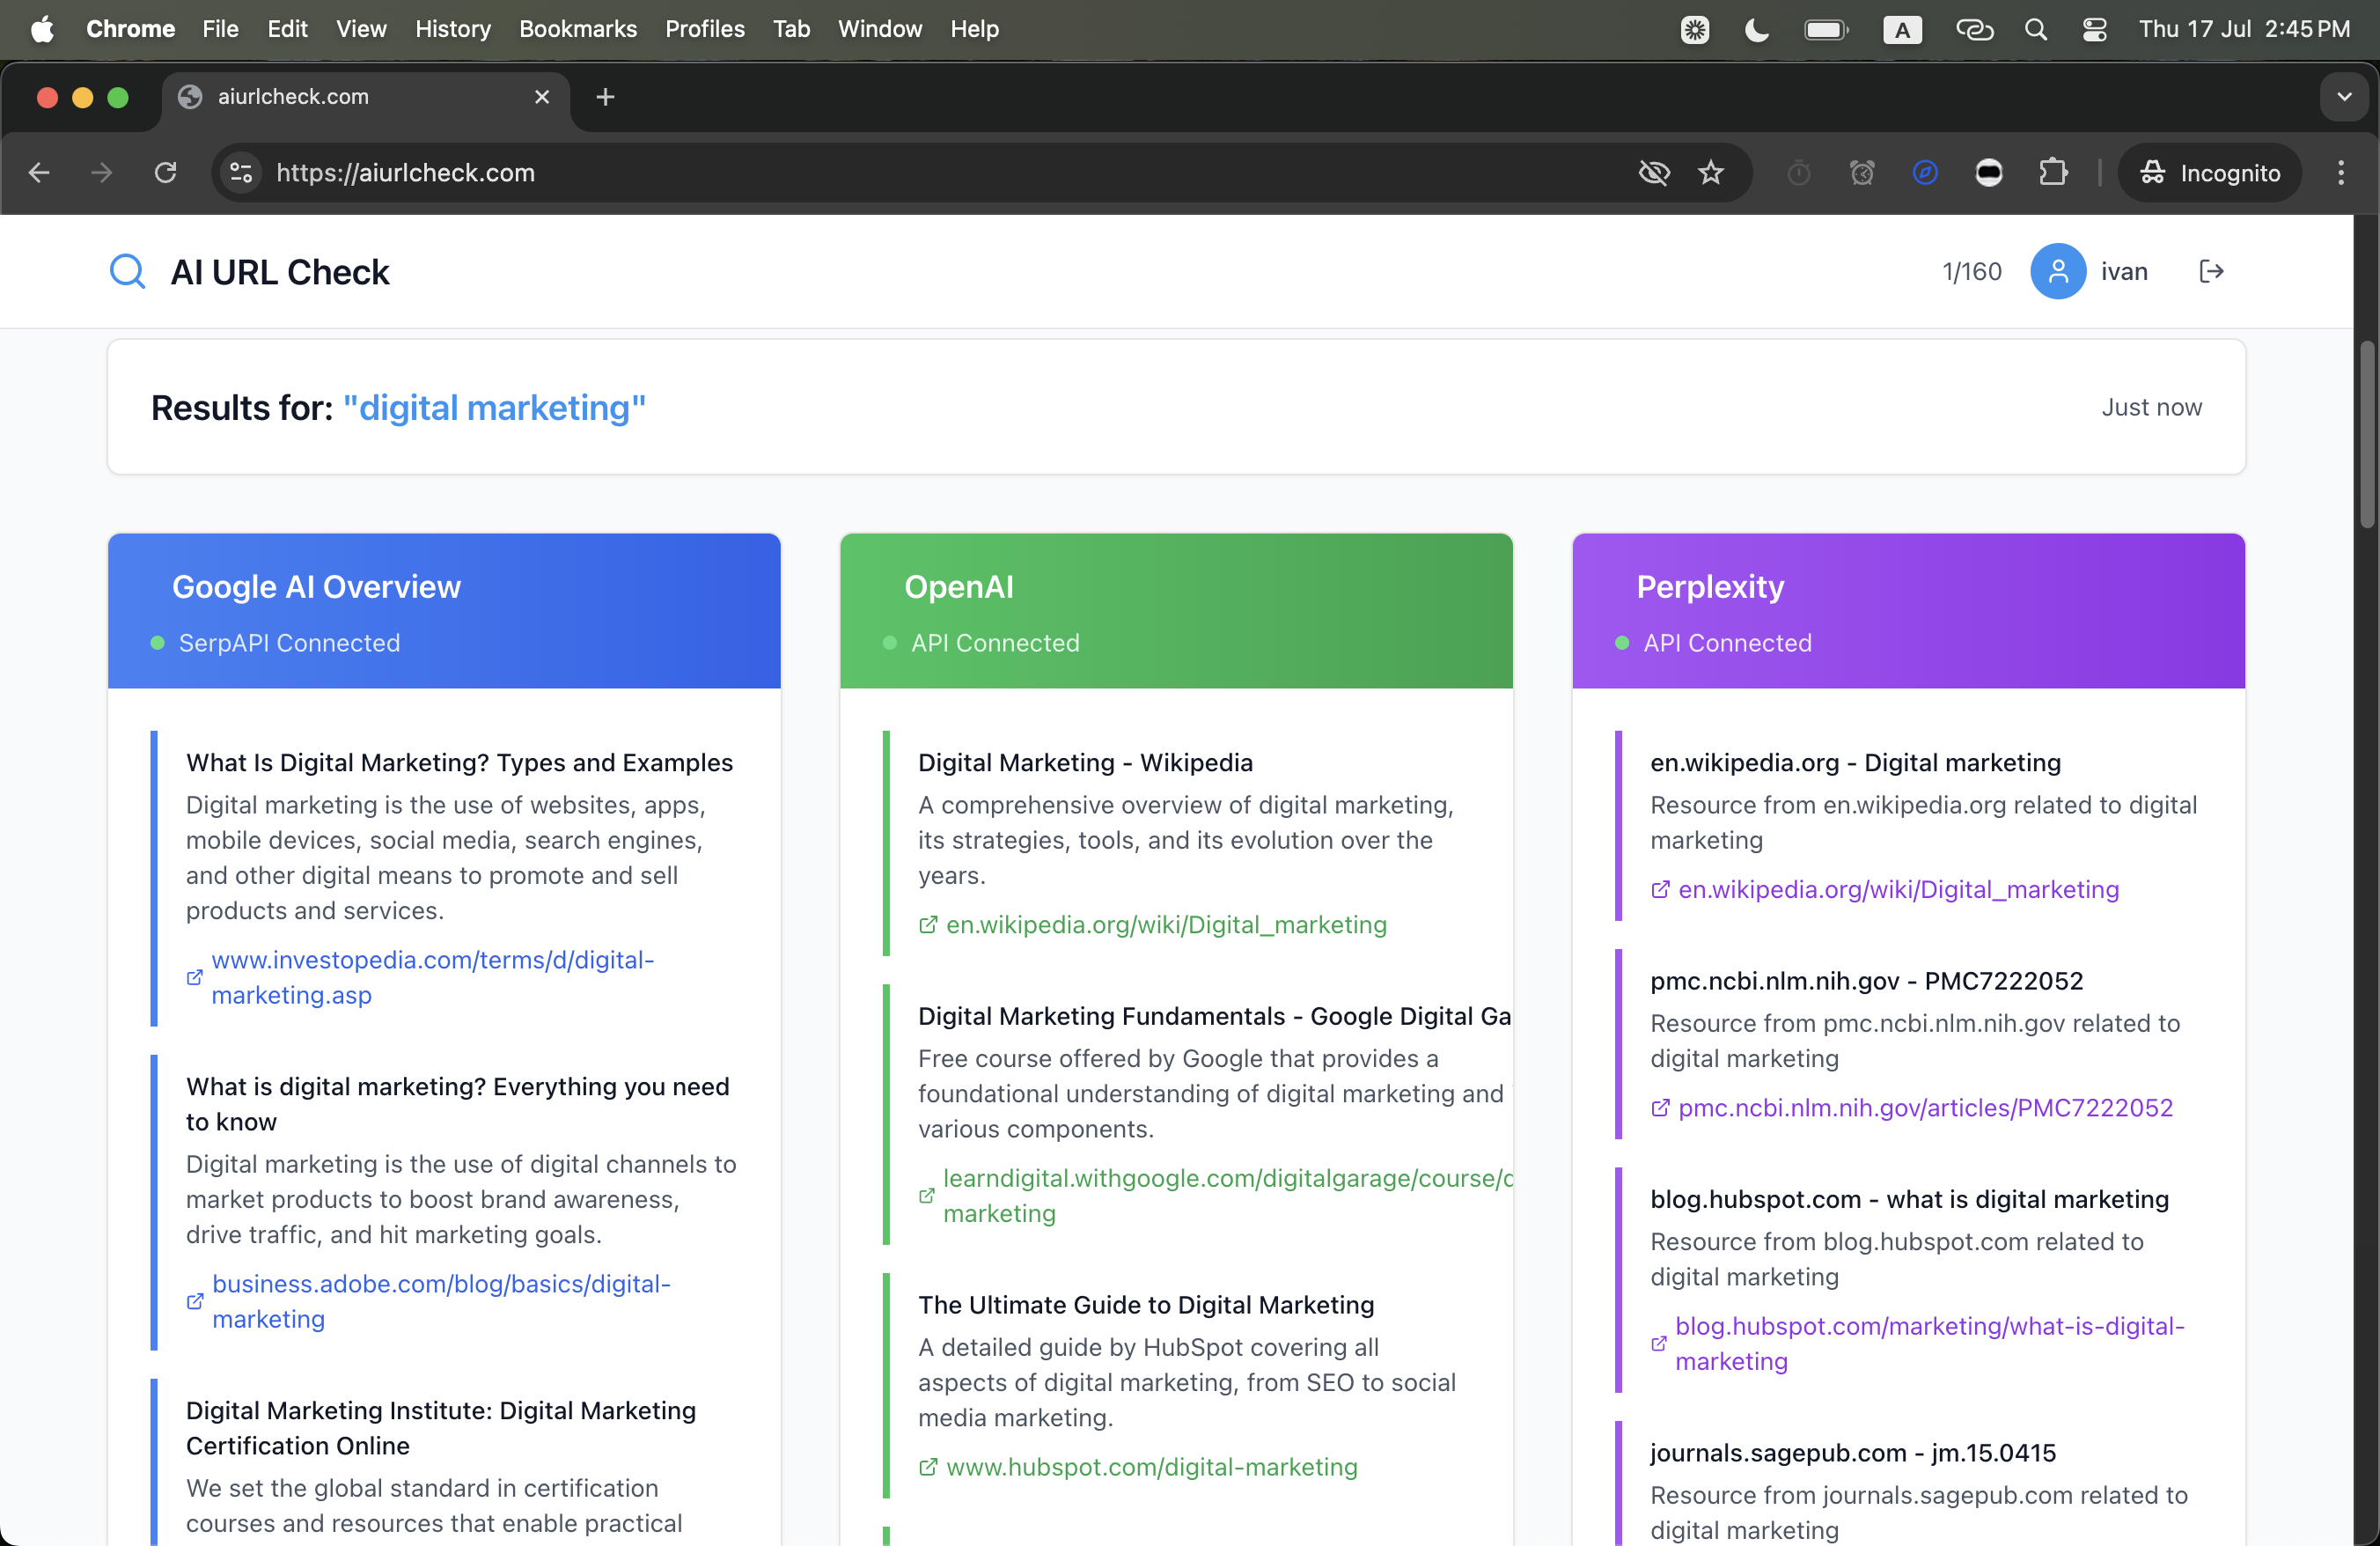The width and height of the screenshot is (2380, 1546).
Task: Click the 1/160 usage counter
Action: (x=1971, y=271)
